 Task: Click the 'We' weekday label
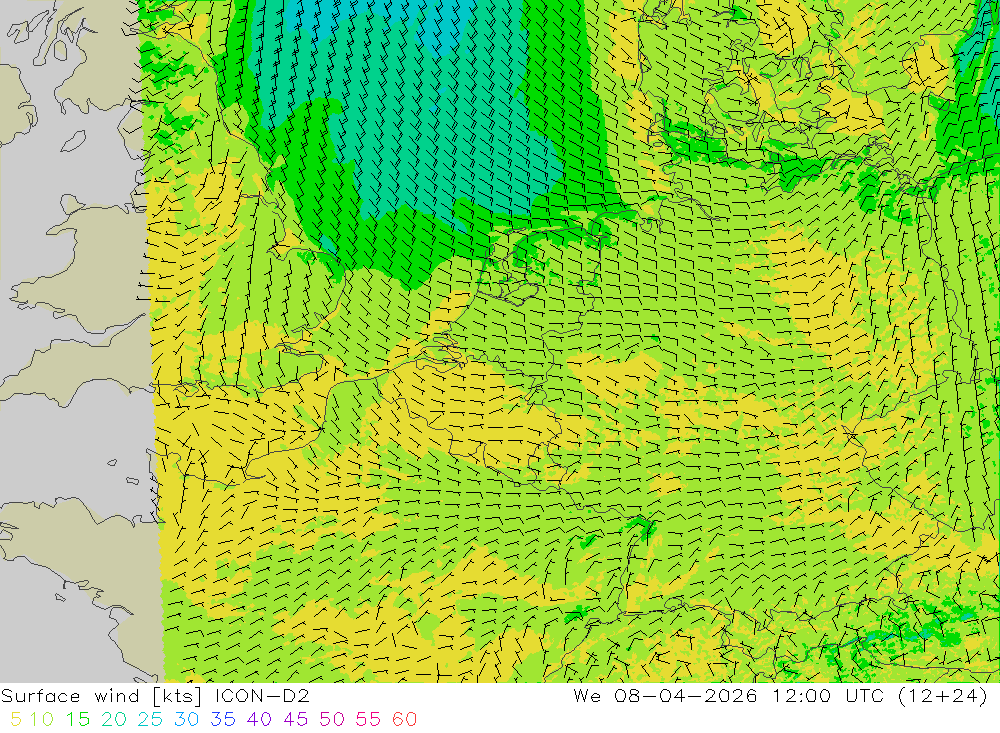(587, 696)
